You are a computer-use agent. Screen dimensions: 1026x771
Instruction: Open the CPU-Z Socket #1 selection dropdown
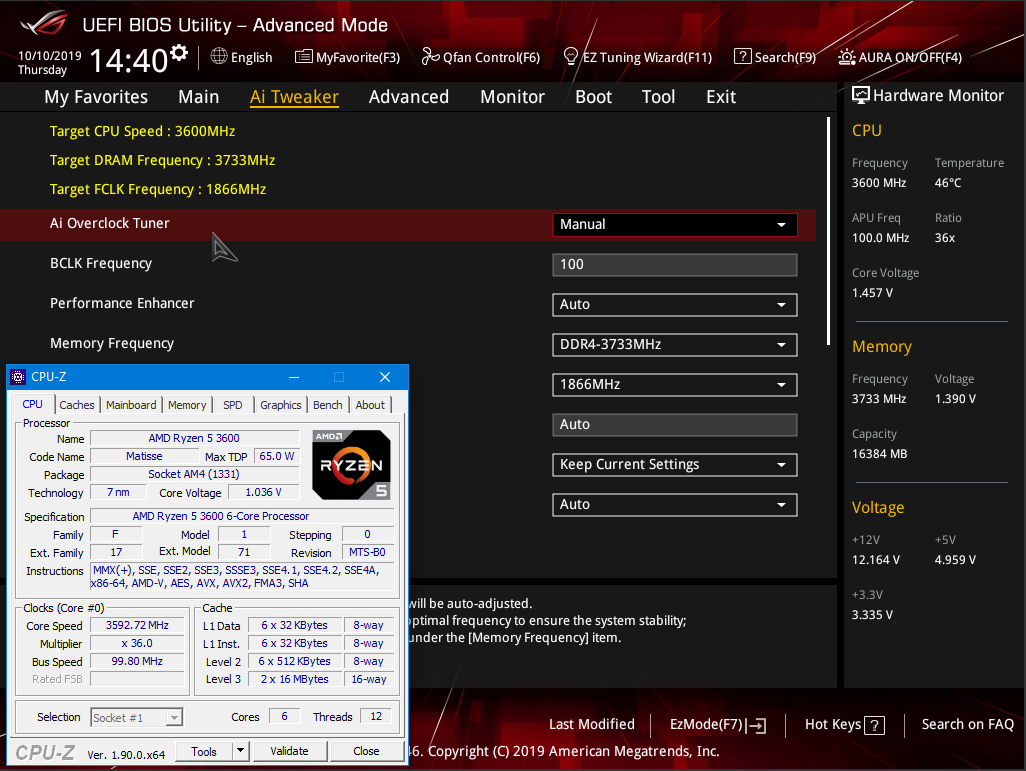(137, 717)
